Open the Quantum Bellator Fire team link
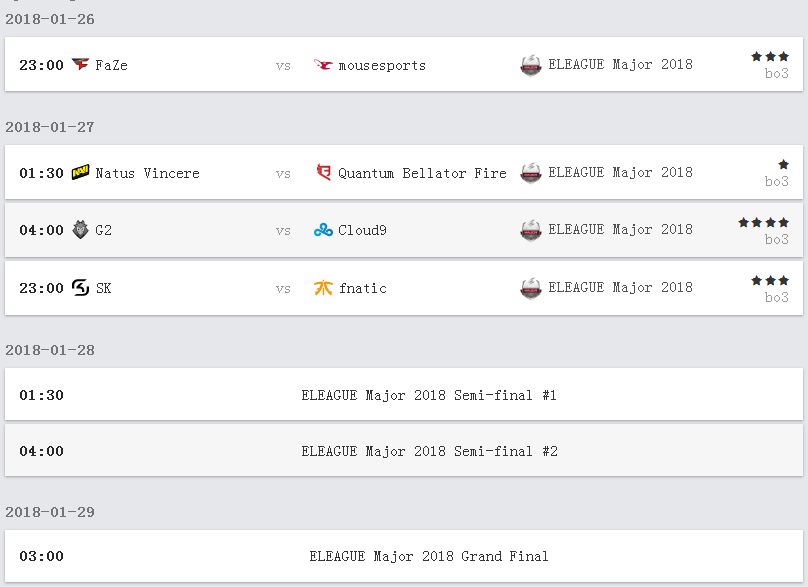Viewport: 808px width, 587px height. [422, 173]
